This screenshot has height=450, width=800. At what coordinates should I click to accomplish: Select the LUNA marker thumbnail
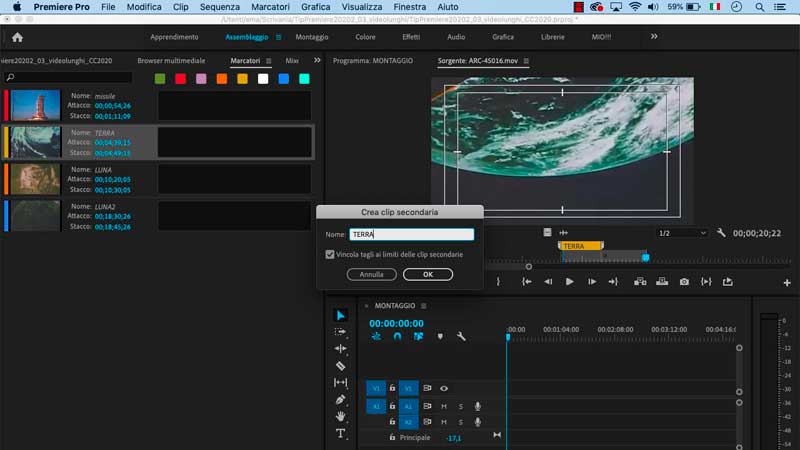tap(36, 179)
